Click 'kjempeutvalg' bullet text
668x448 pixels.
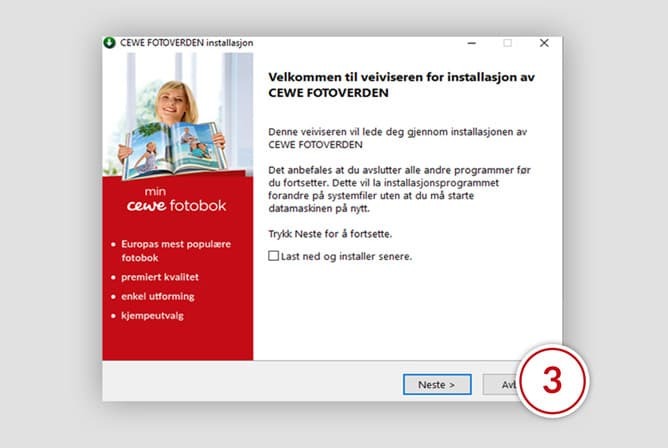(x=153, y=316)
